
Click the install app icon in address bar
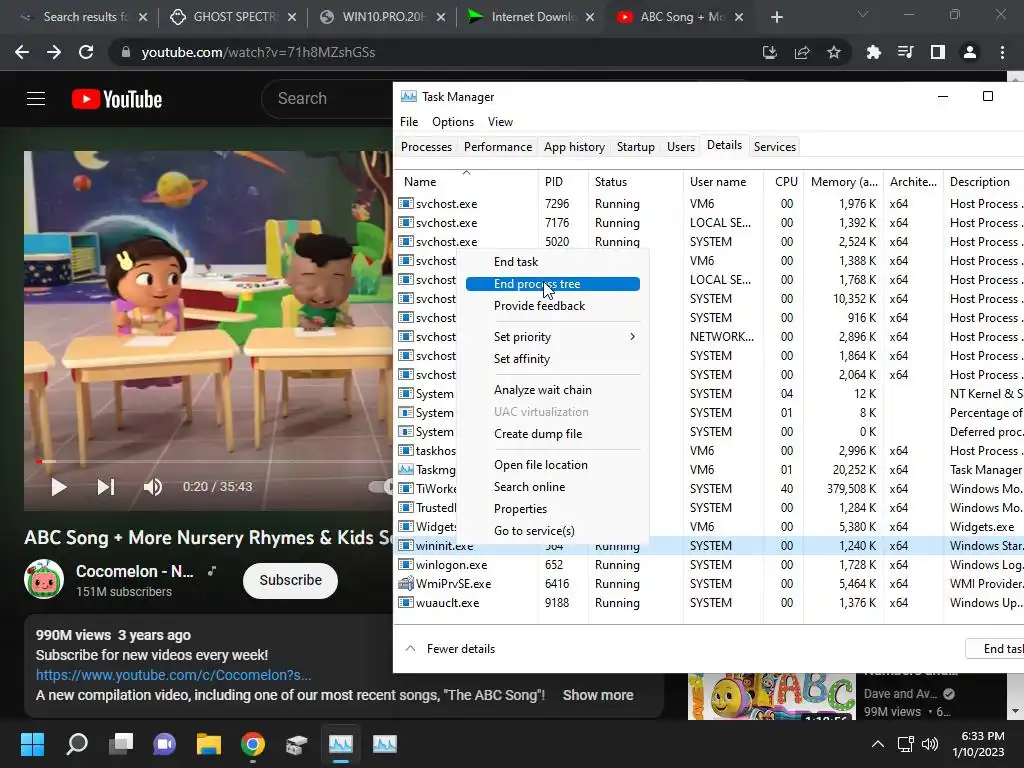(x=770, y=52)
